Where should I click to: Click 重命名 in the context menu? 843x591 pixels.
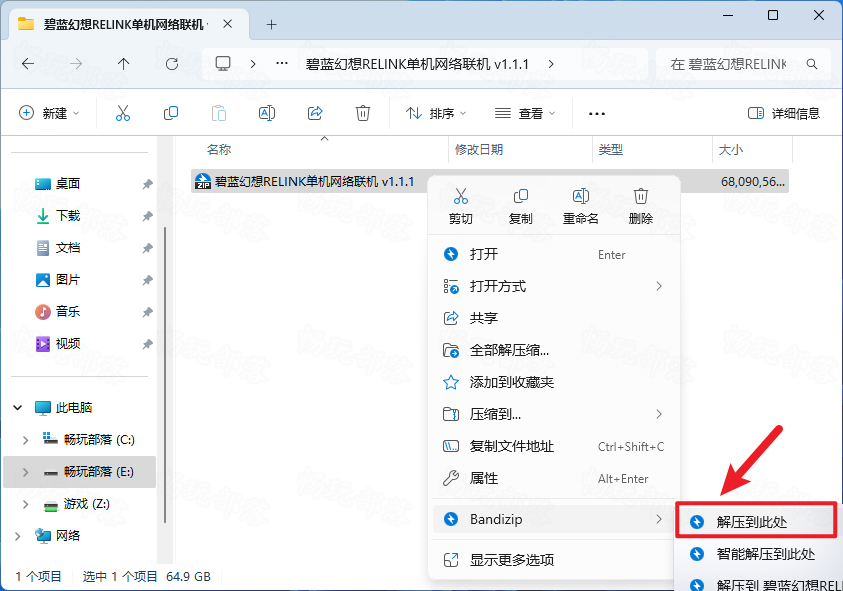coord(581,206)
